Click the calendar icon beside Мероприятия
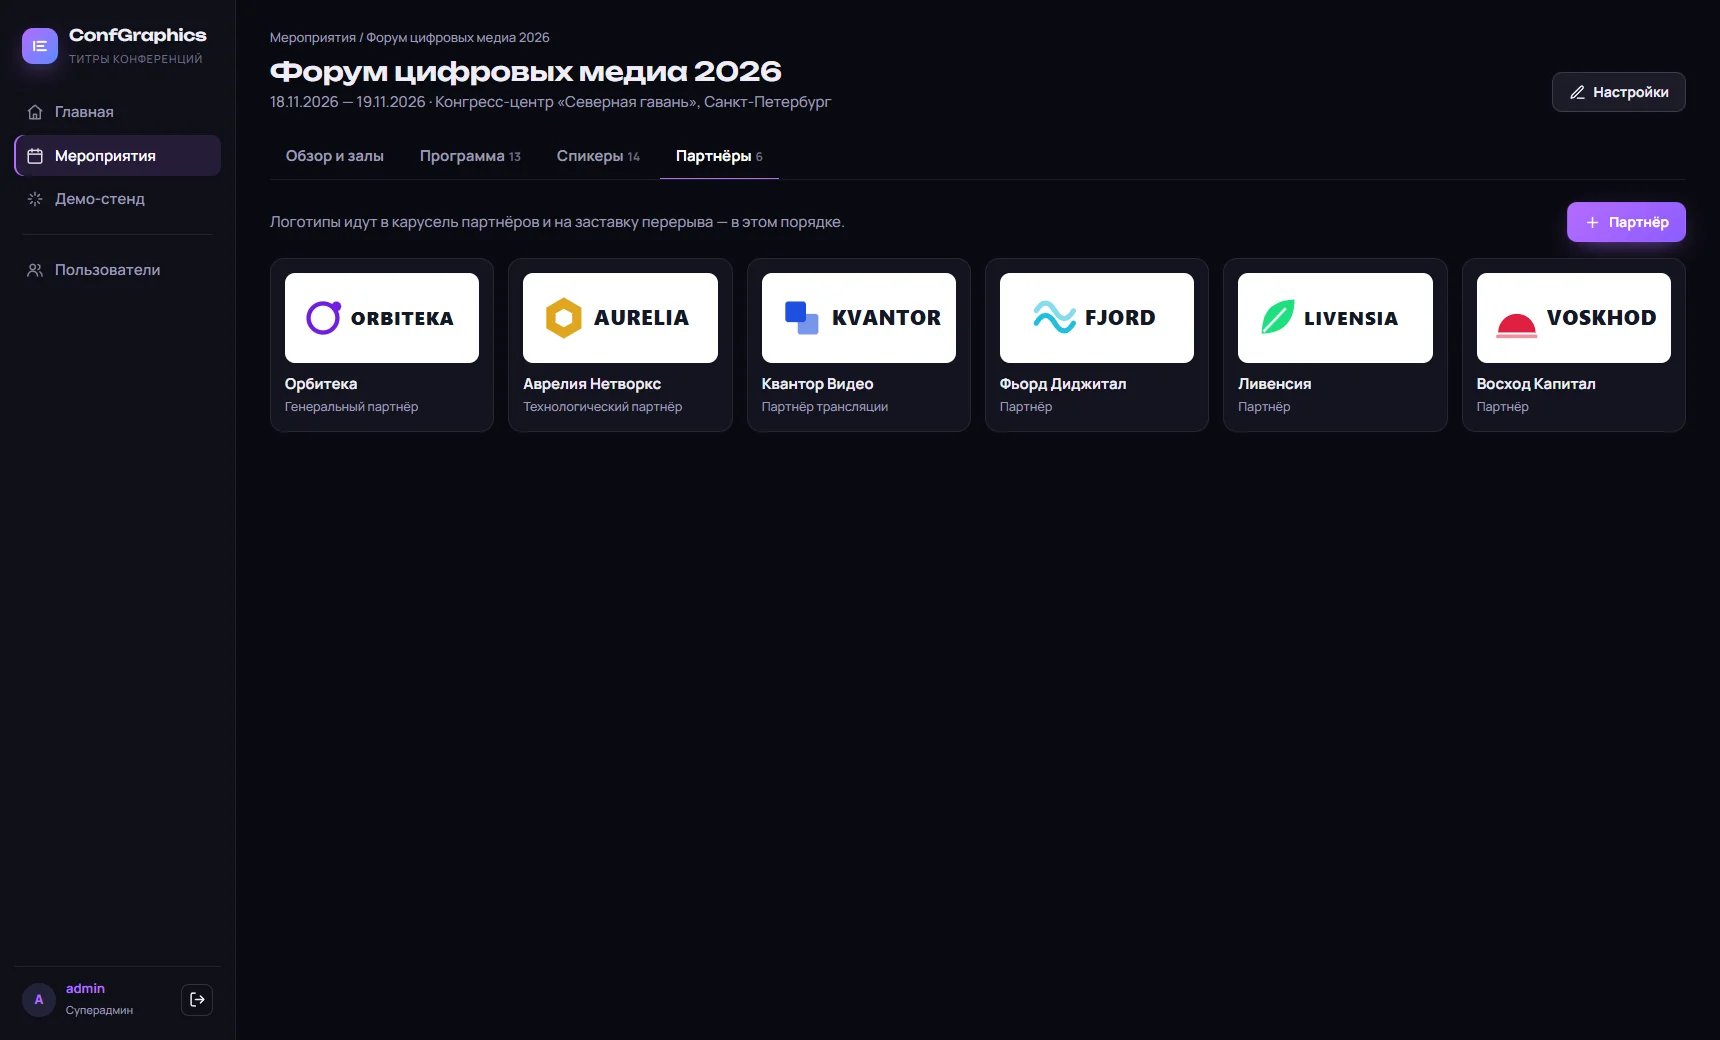This screenshot has height=1040, width=1720. [x=35, y=156]
